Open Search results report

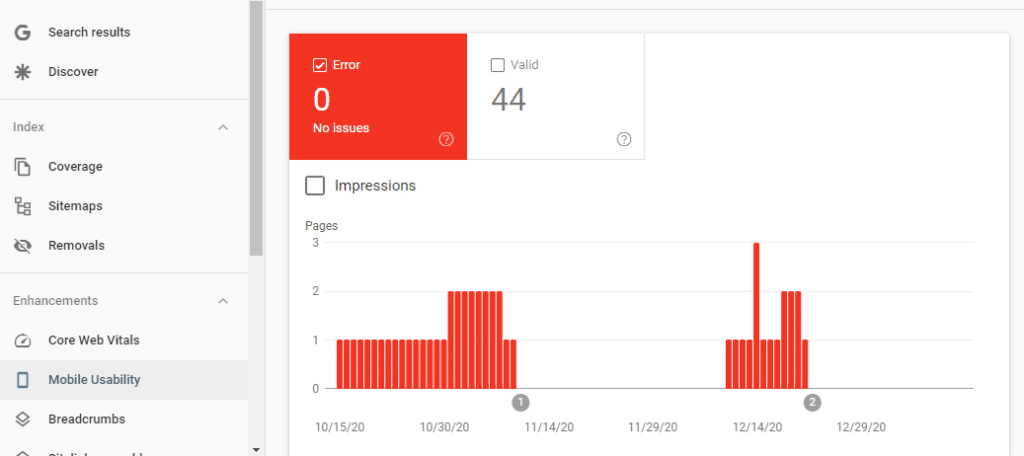[89, 33]
